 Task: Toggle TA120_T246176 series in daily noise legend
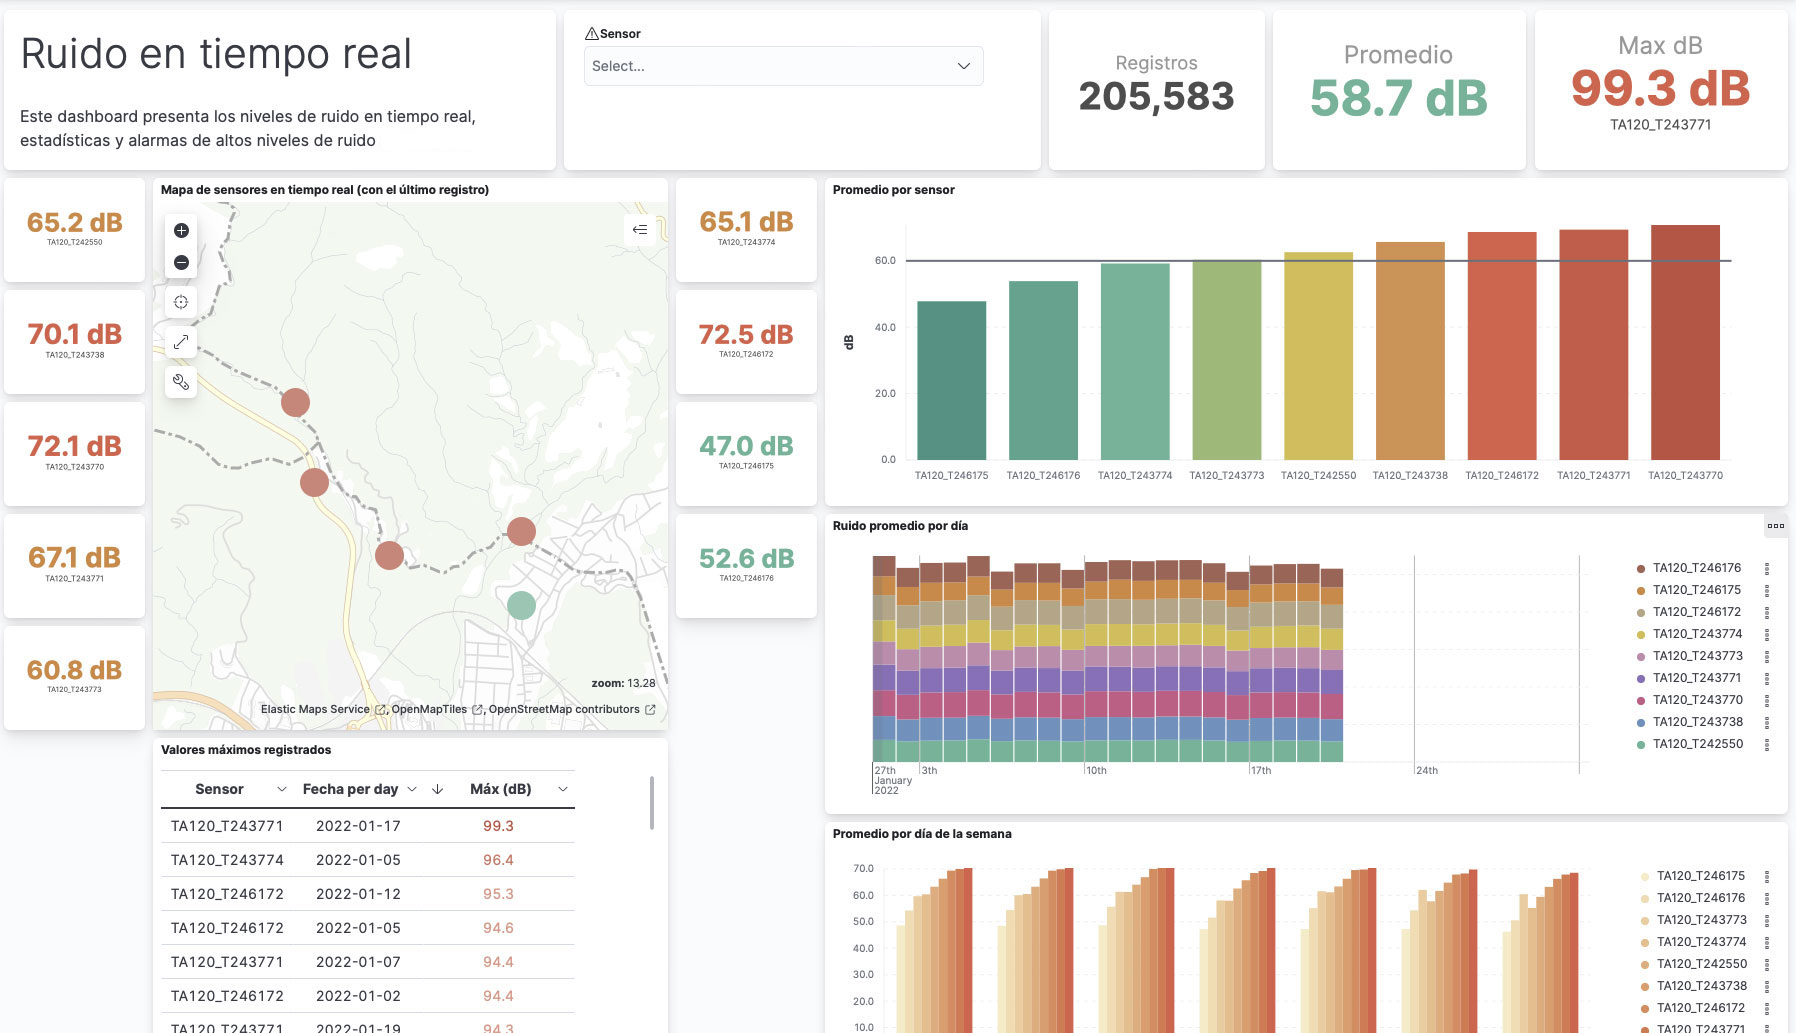pyautogui.click(x=1696, y=568)
